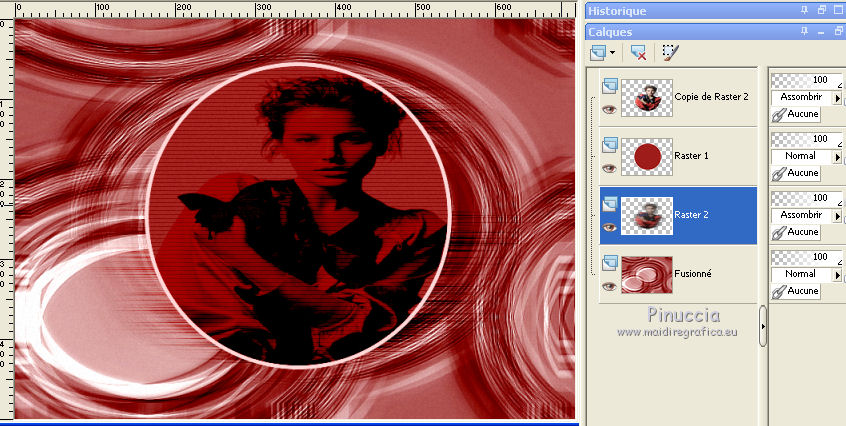
Task: Click the Delete Layer icon with red X
Action: [638, 52]
